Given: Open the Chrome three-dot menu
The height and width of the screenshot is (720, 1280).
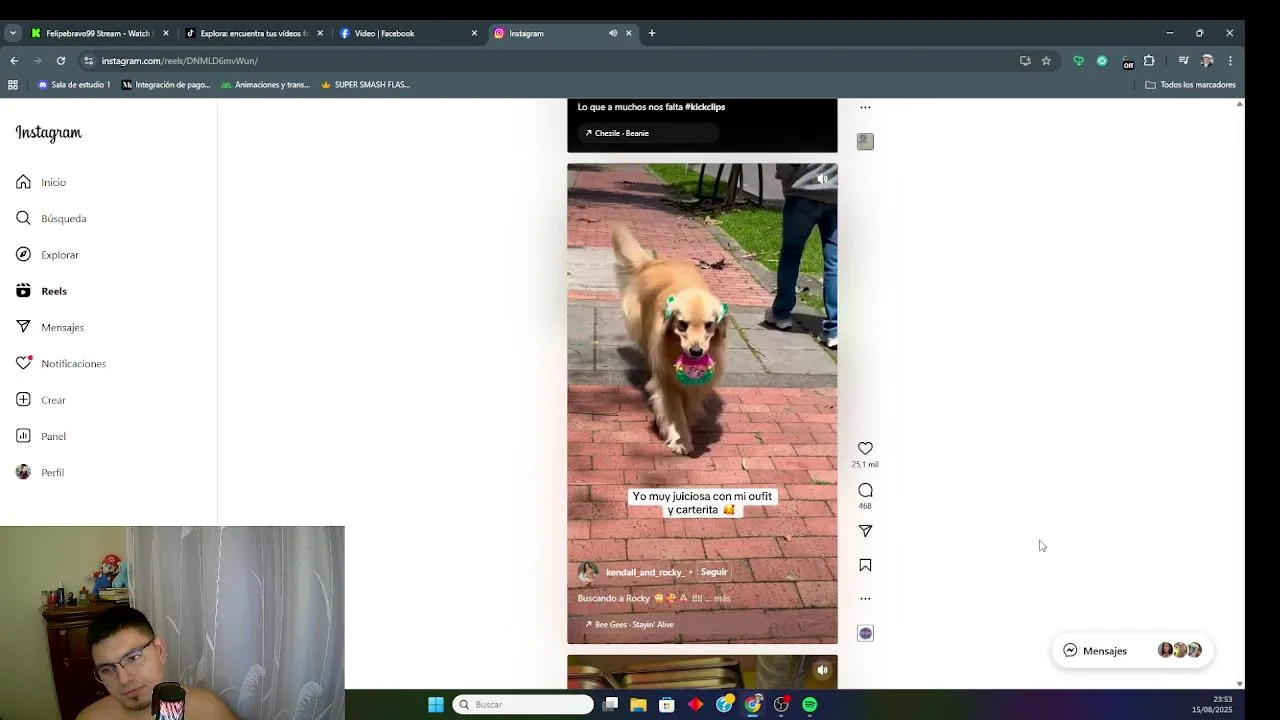Looking at the screenshot, I should point(1230,60).
